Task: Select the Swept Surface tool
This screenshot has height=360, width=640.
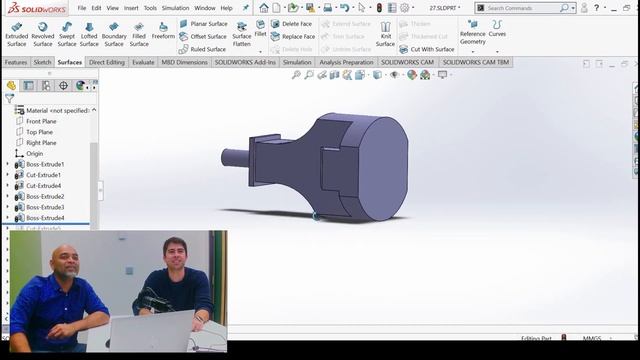Action: [x=67, y=34]
